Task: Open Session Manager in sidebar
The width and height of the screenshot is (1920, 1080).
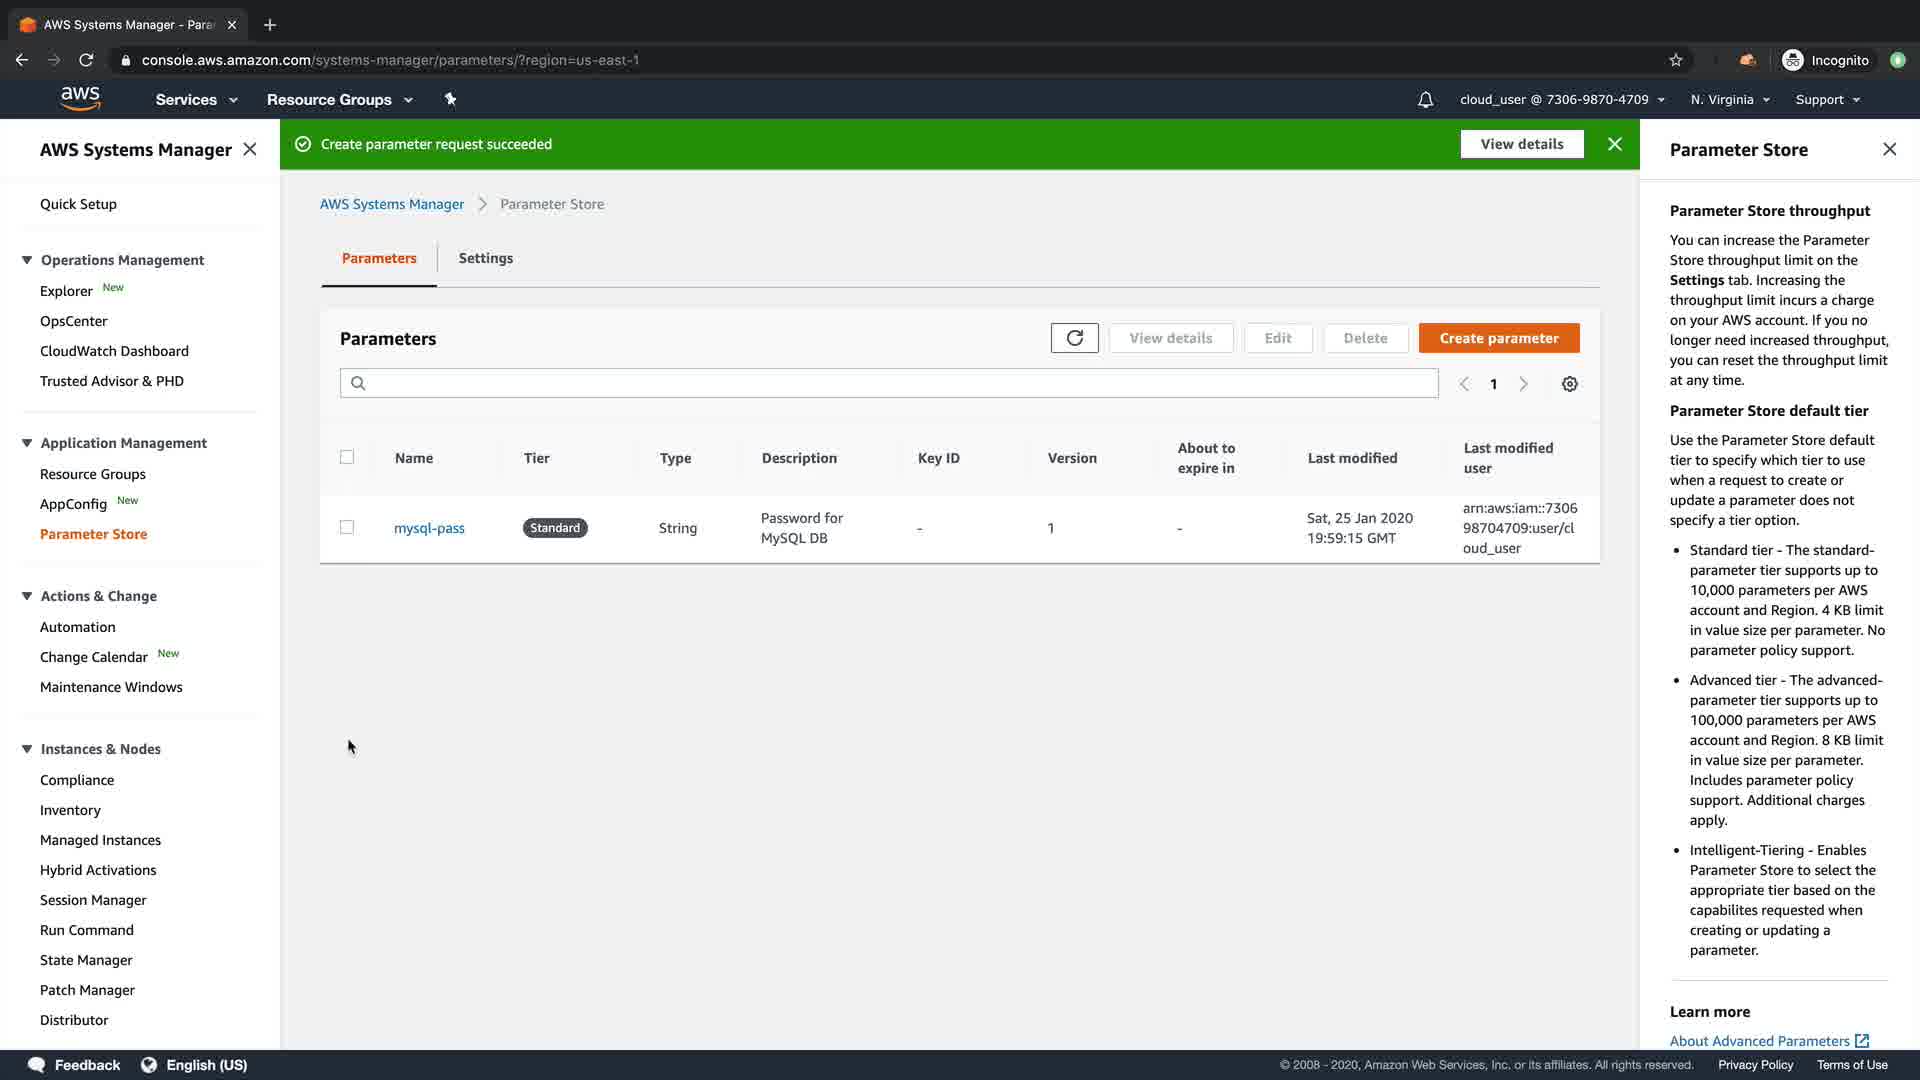Action: pos(93,900)
